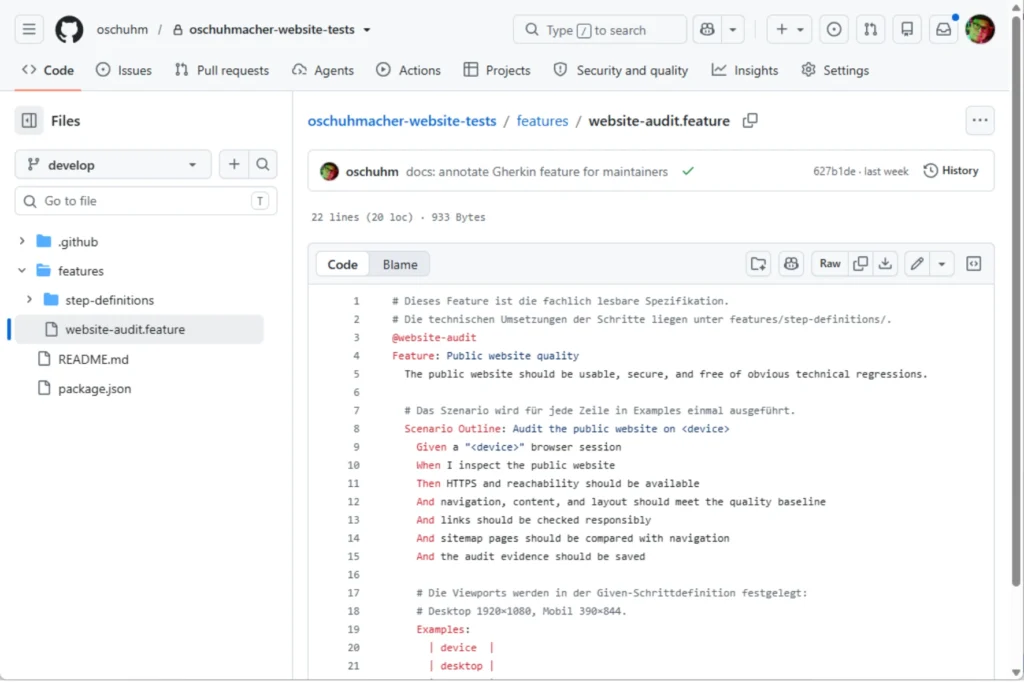Screen dimensions: 1024x682
Task: Copy file path next to website-audit.feature
Action: pos(750,121)
